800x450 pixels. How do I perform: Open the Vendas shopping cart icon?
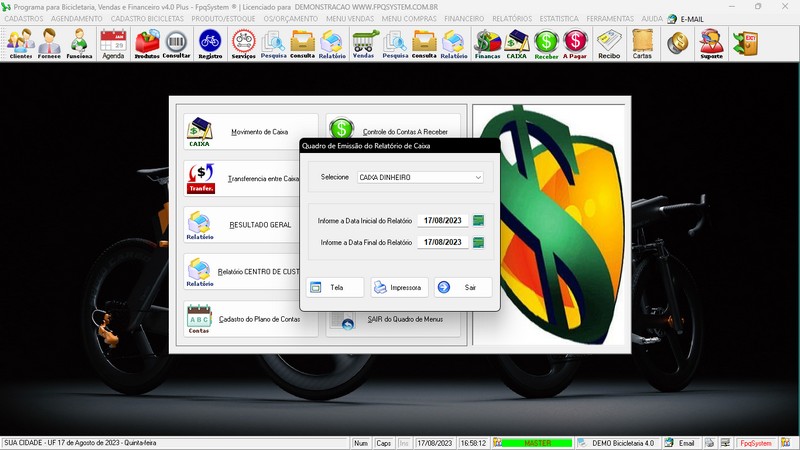pos(363,43)
